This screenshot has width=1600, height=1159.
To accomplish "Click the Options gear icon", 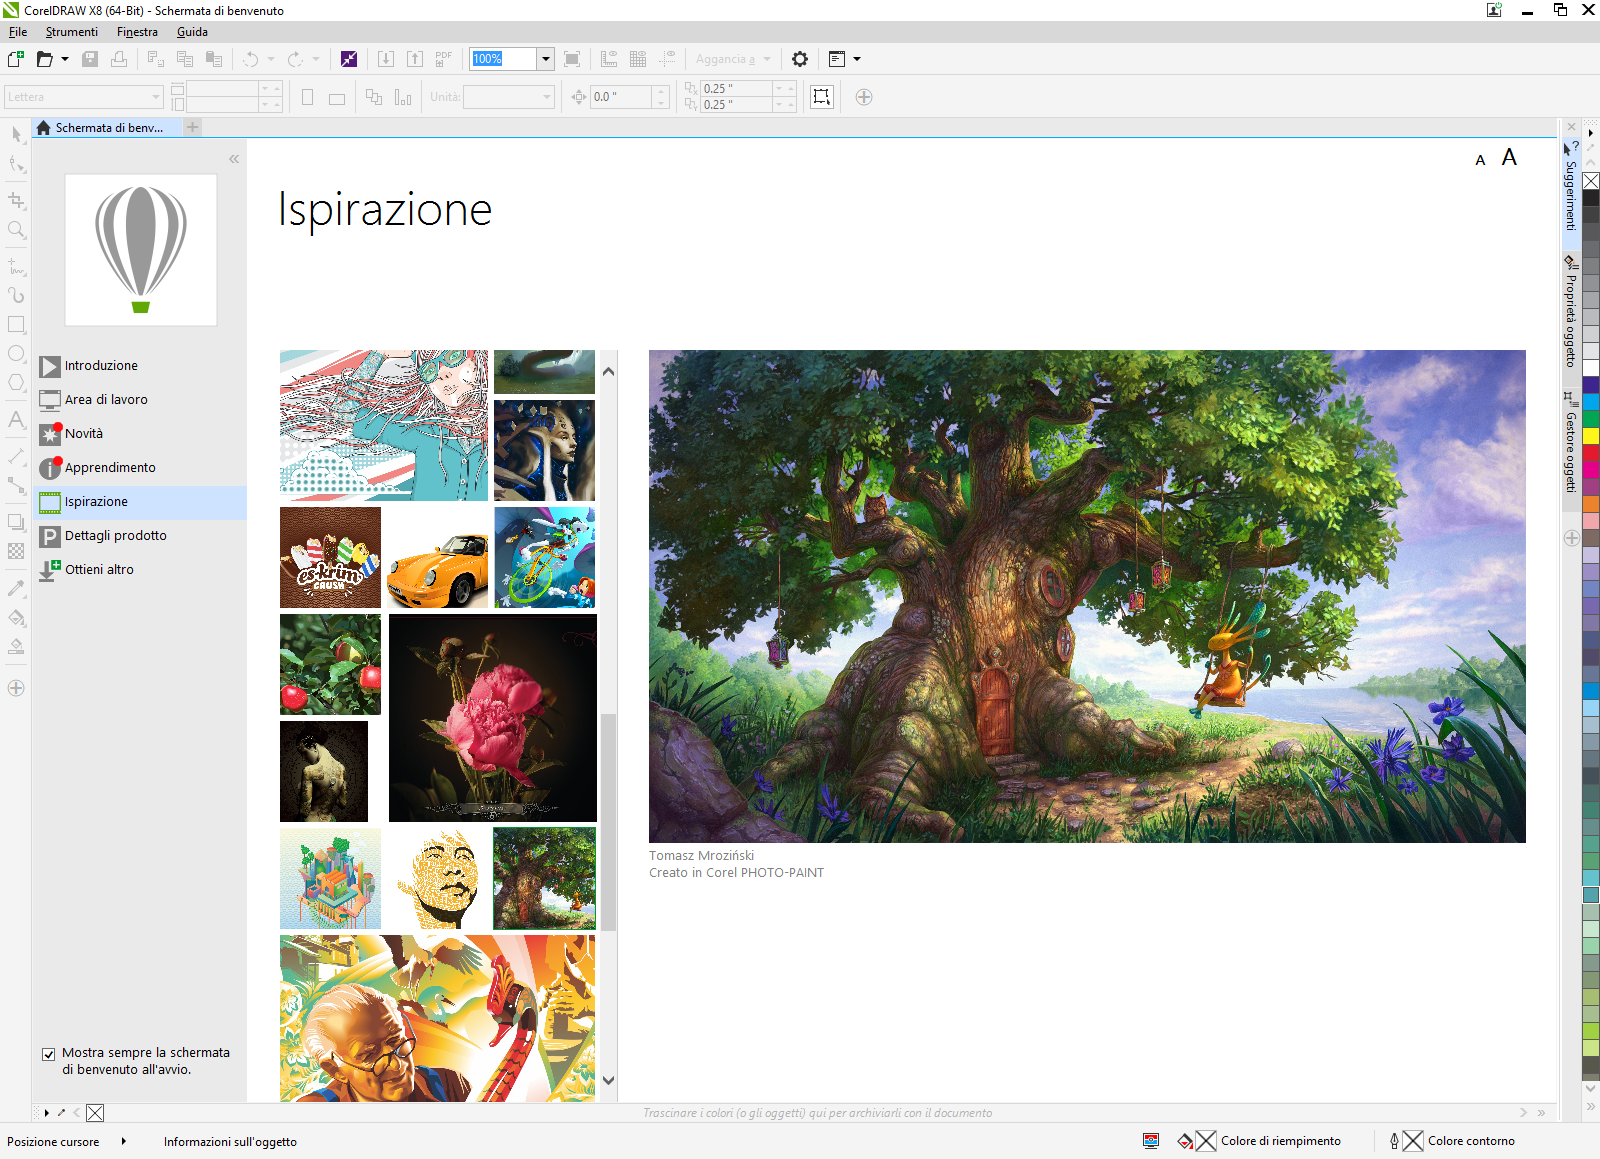I will (x=800, y=59).
